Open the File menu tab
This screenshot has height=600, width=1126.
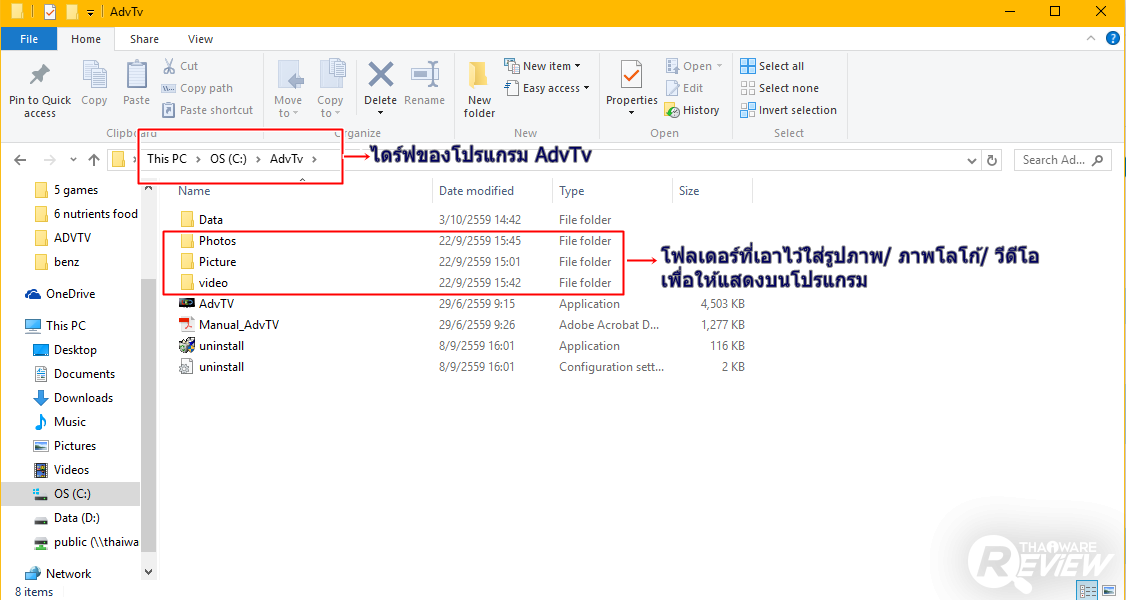click(x=29, y=39)
